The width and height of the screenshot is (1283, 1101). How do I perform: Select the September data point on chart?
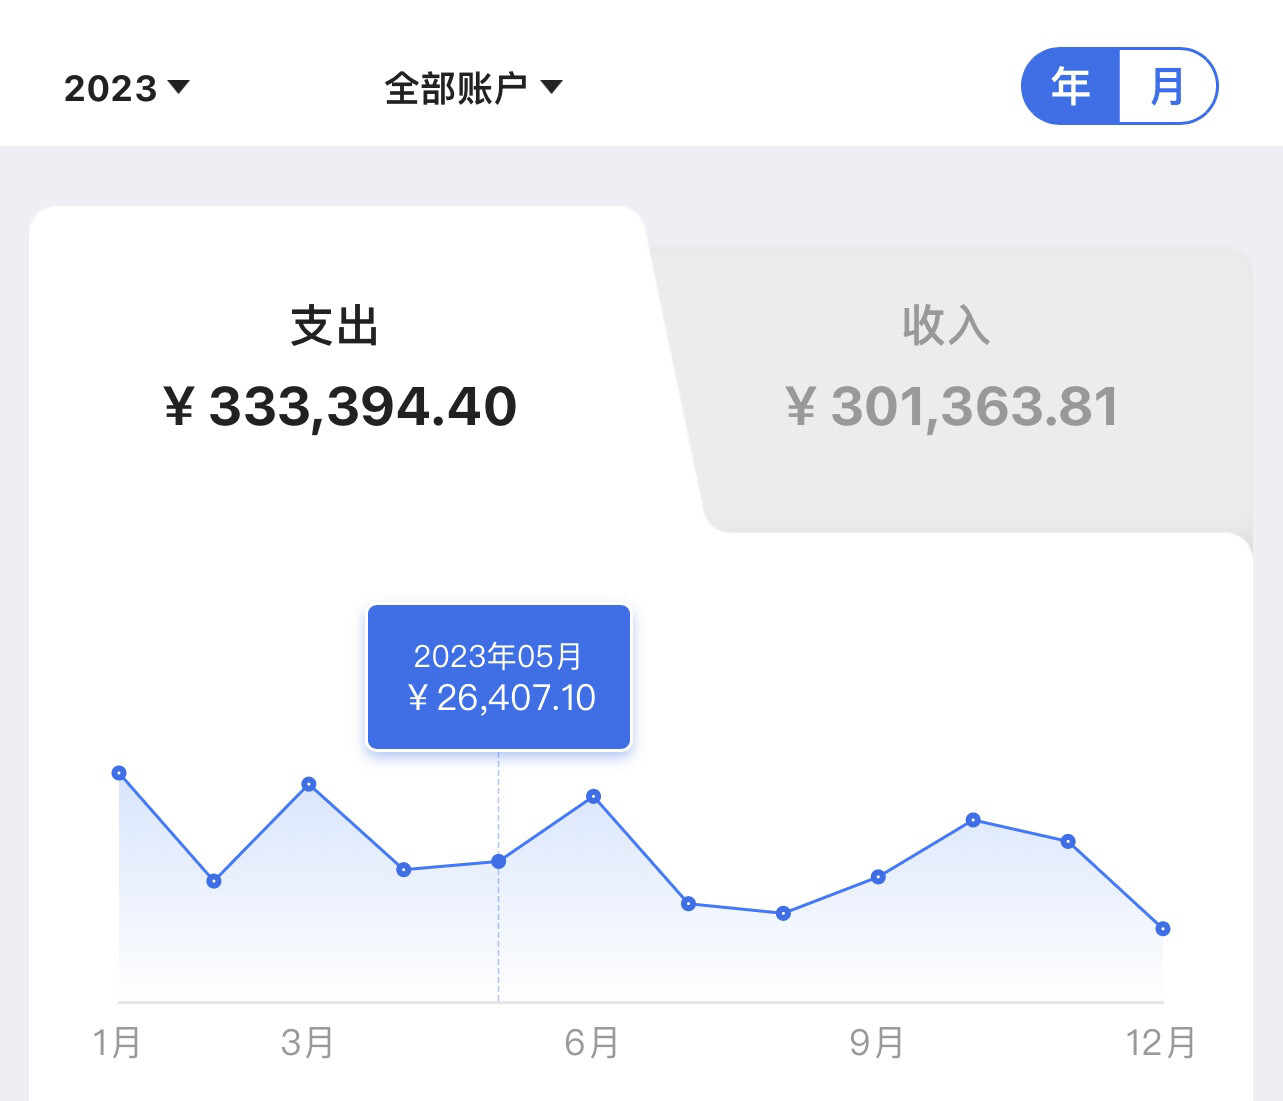pyautogui.click(x=878, y=877)
